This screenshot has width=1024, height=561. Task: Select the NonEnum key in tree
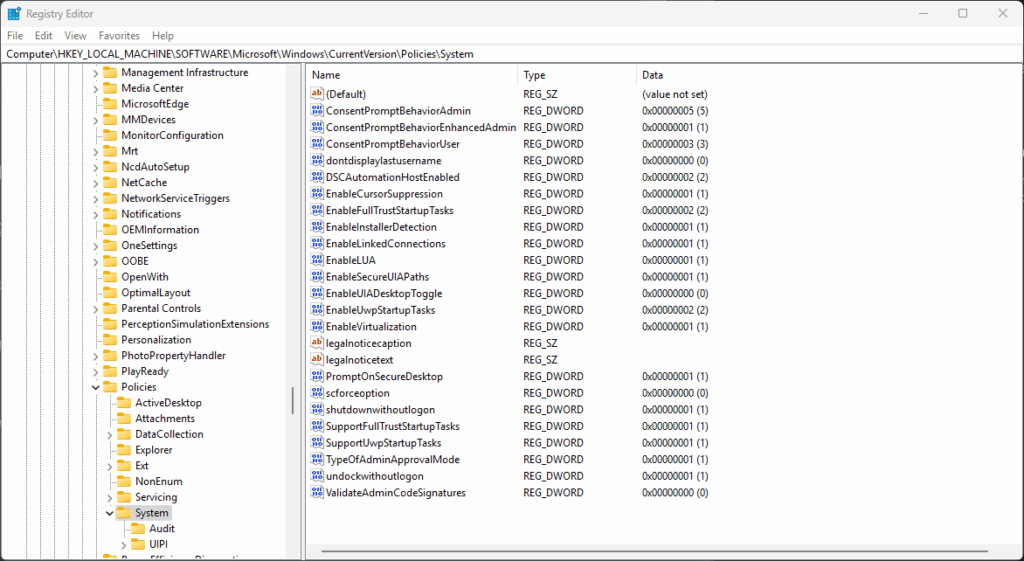(159, 481)
